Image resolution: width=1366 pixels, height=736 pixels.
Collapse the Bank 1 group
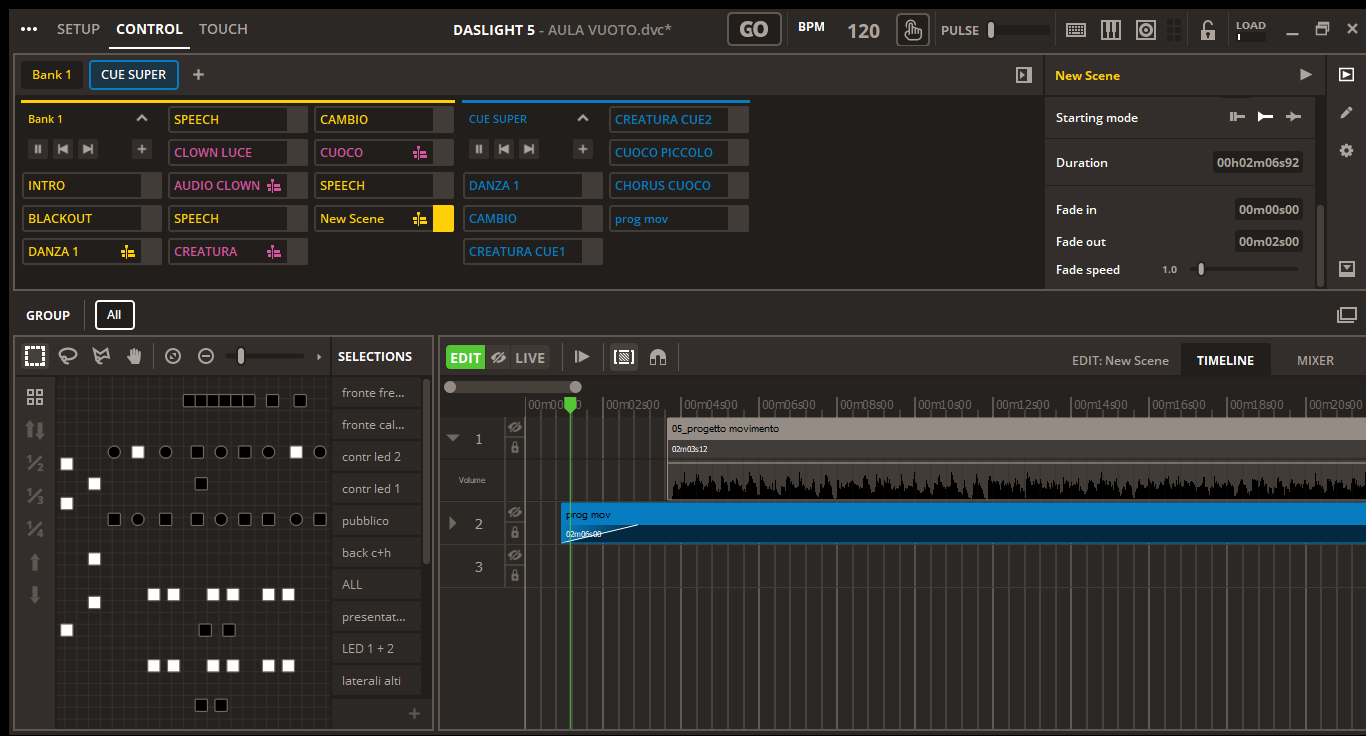pyautogui.click(x=142, y=118)
